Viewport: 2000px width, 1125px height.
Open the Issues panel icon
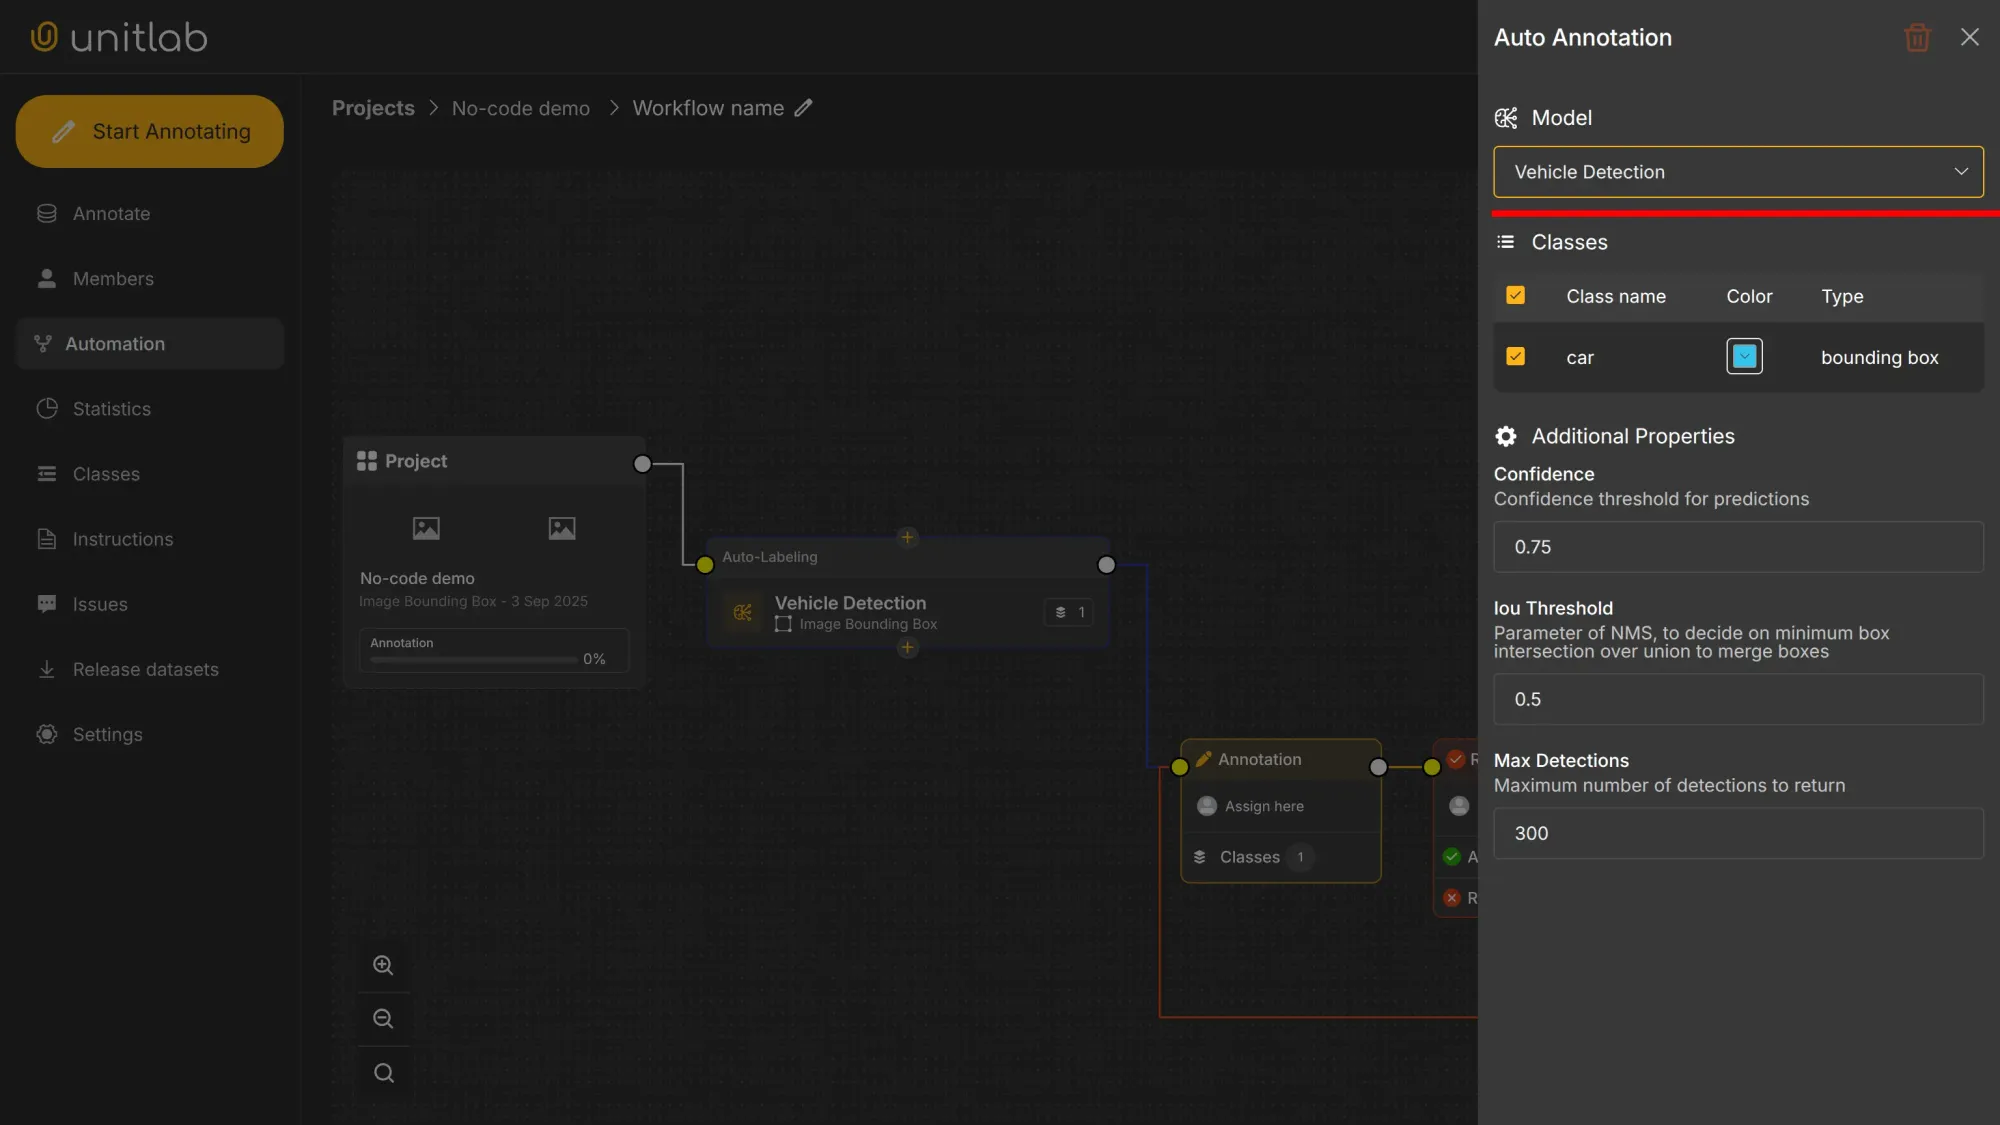click(46, 604)
